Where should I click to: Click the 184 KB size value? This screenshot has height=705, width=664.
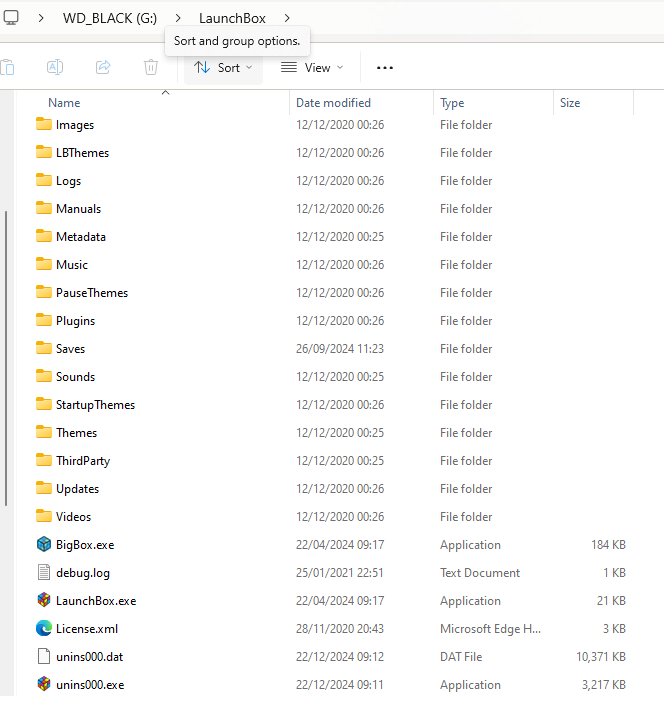click(x=608, y=545)
